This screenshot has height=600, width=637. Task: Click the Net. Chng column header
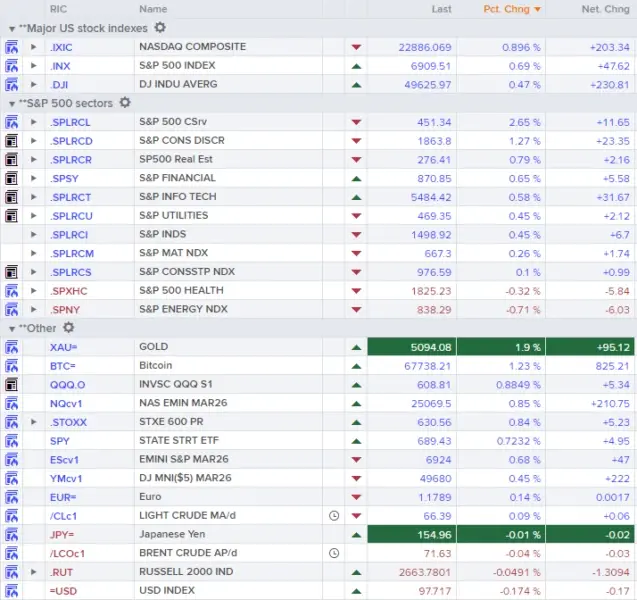(x=605, y=9)
